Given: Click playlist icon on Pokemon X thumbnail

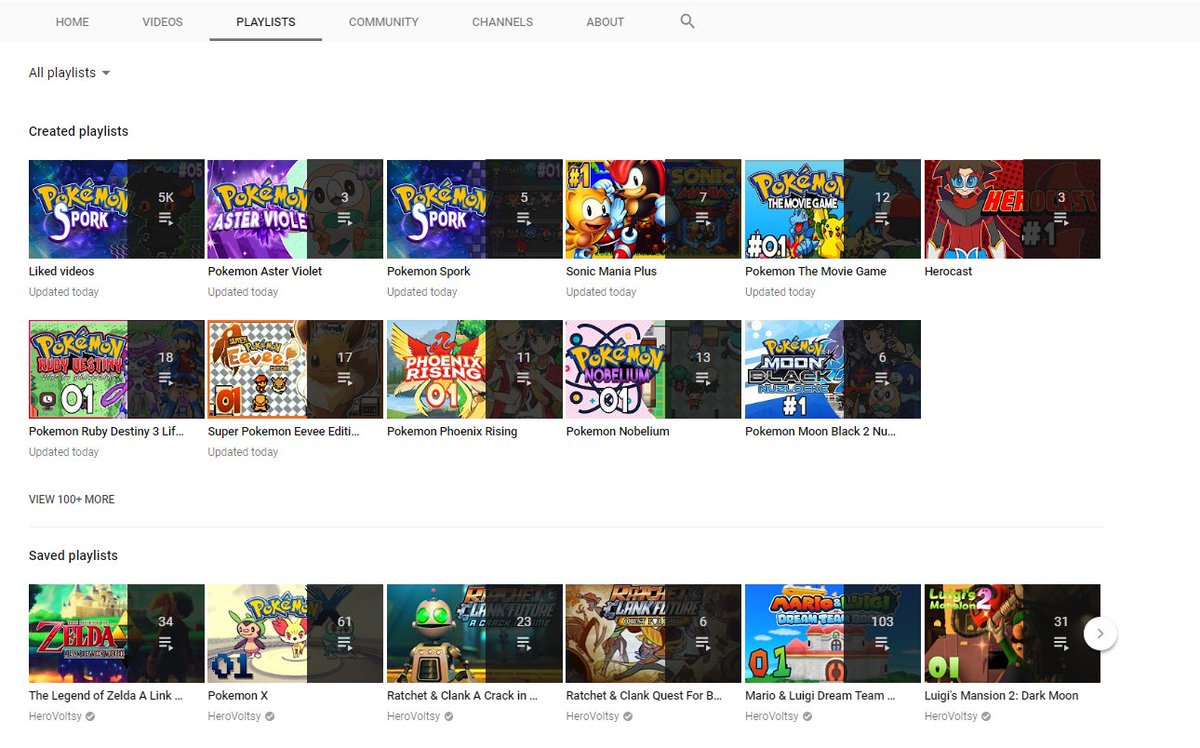Looking at the screenshot, I should [x=345, y=642].
